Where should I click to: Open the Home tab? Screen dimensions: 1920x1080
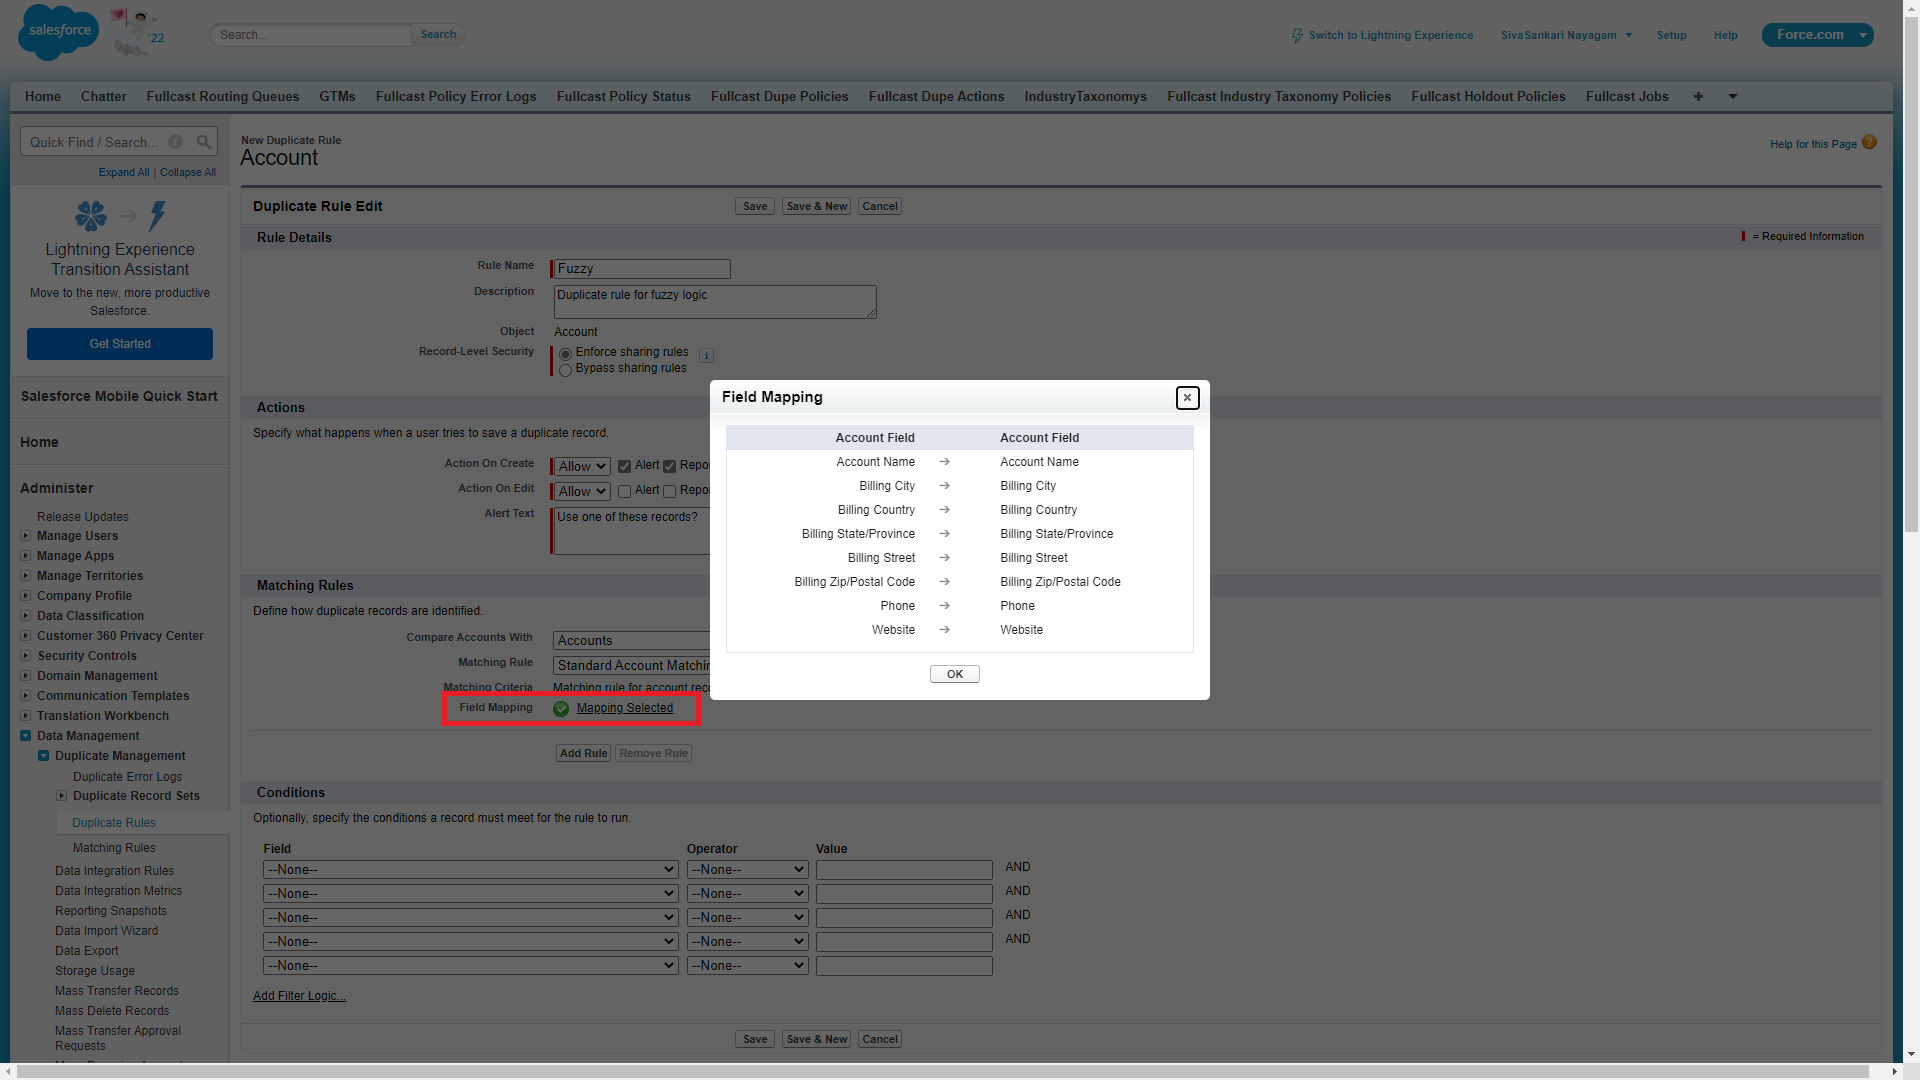pyautogui.click(x=43, y=97)
